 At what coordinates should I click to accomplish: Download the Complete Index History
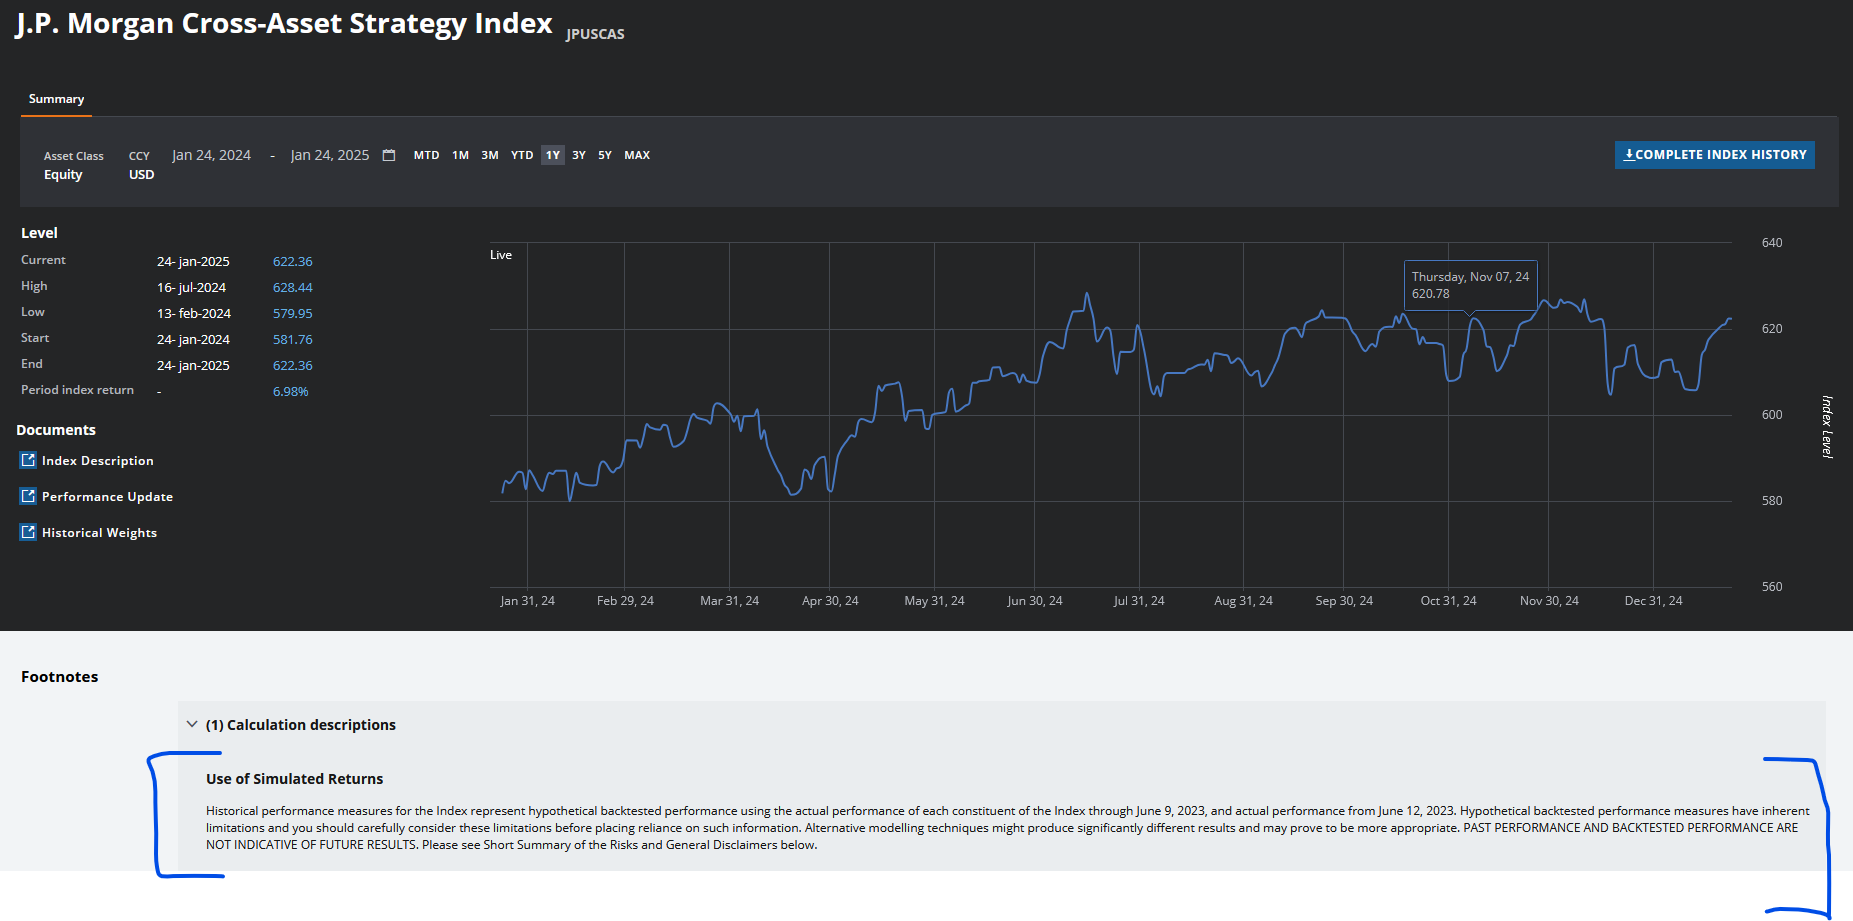click(x=1715, y=155)
